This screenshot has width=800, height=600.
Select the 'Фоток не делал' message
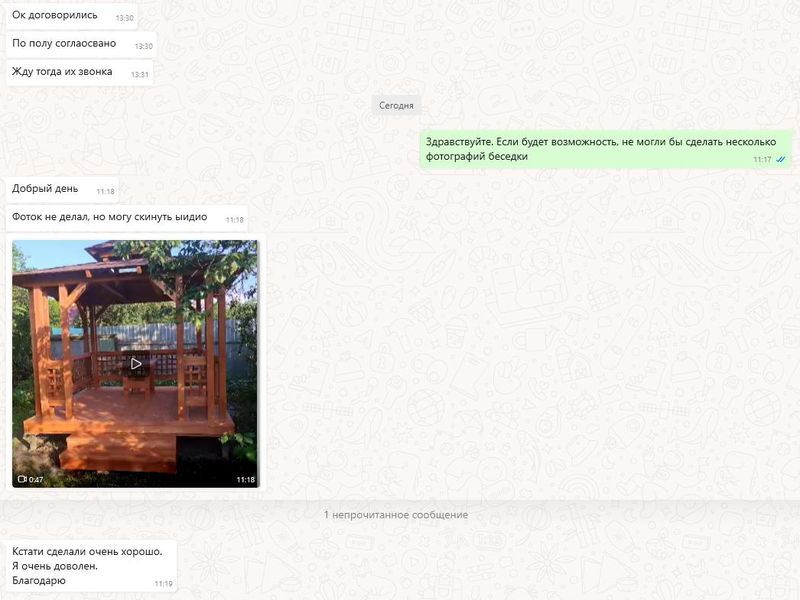click(x=127, y=217)
